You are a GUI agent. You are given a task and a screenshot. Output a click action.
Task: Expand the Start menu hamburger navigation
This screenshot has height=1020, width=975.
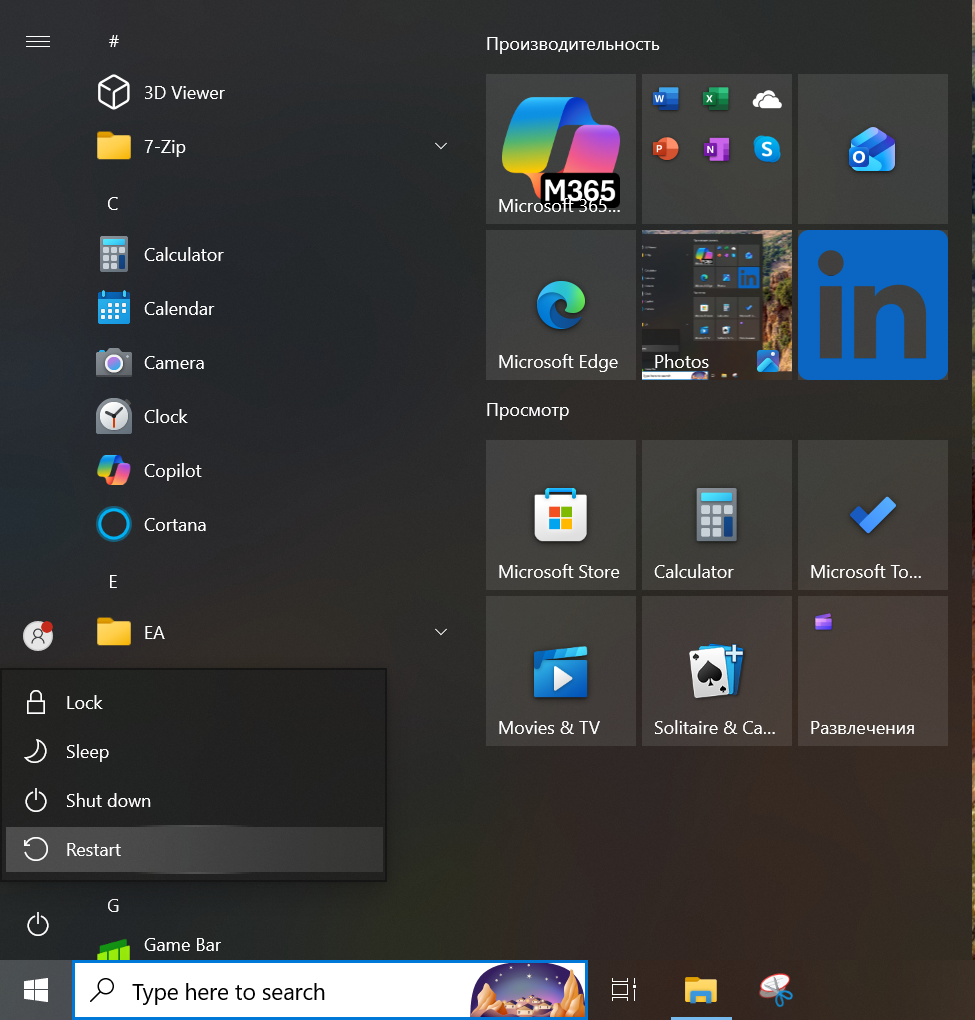(x=38, y=42)
